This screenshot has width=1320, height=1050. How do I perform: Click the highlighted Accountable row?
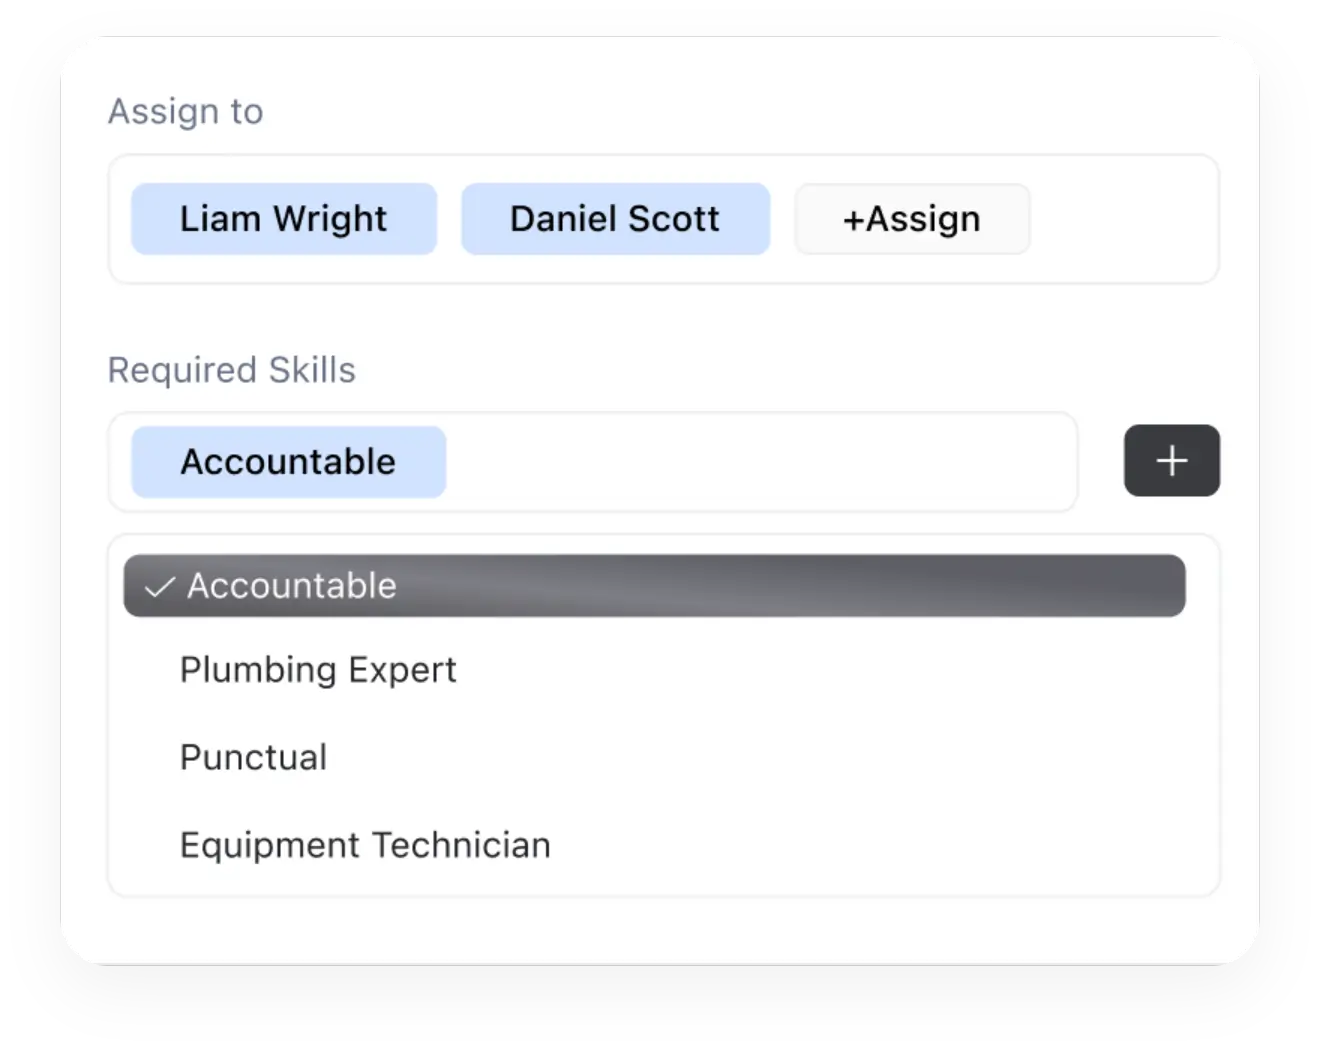pyautogui.click(x=652, y=587)
